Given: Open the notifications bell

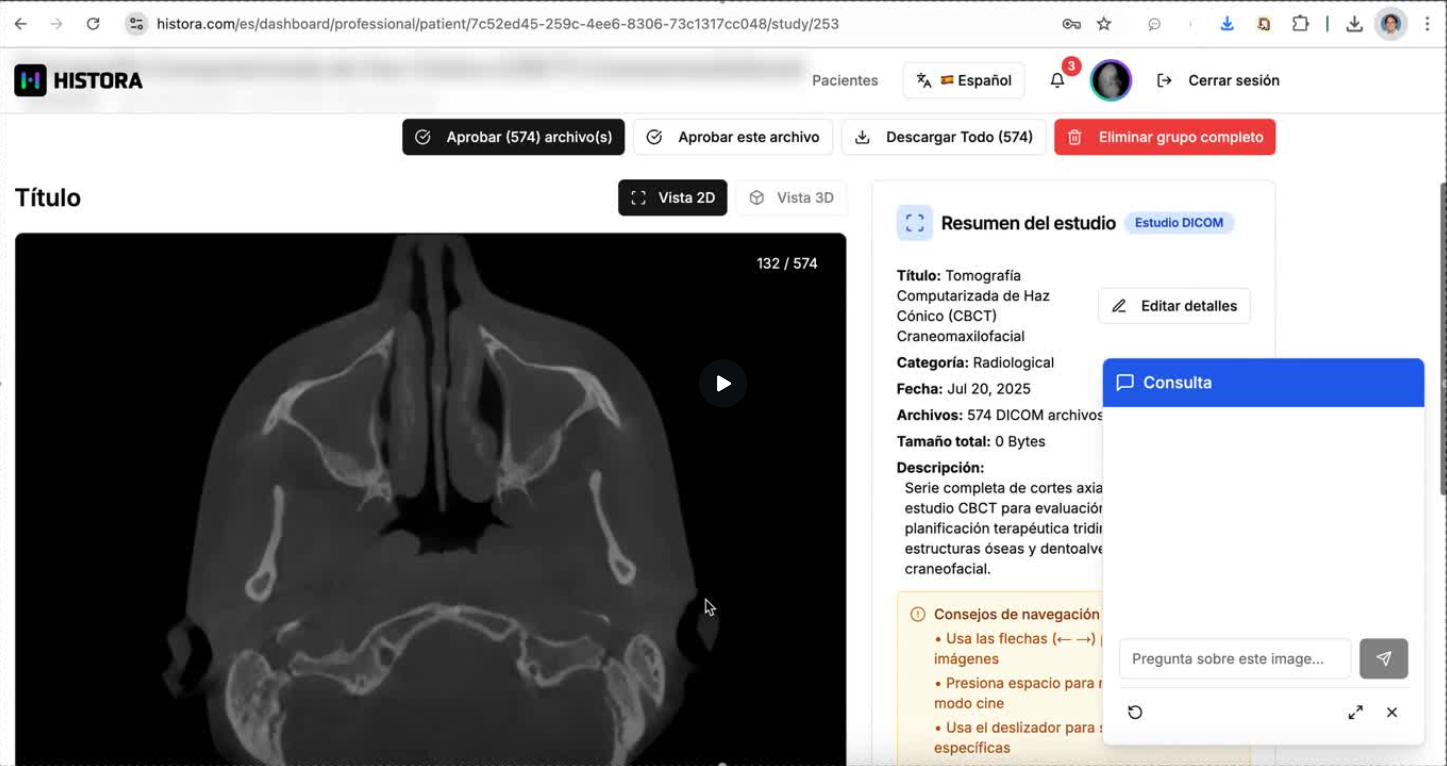Looking at the screenshot, I should (1057, 81).
